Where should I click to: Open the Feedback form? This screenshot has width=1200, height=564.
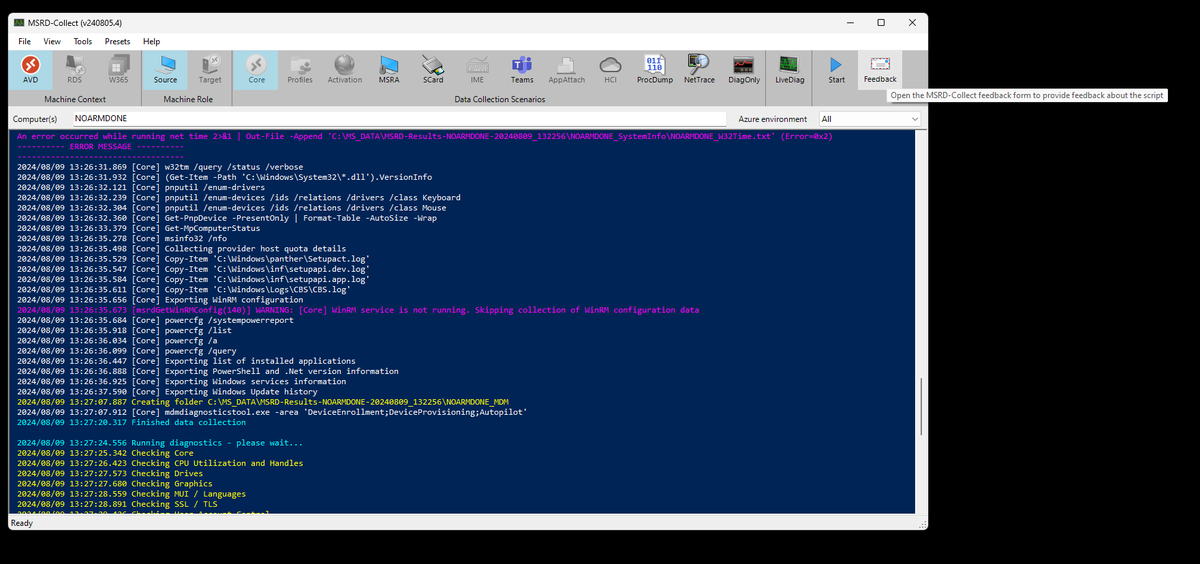(x=880, y=69)
